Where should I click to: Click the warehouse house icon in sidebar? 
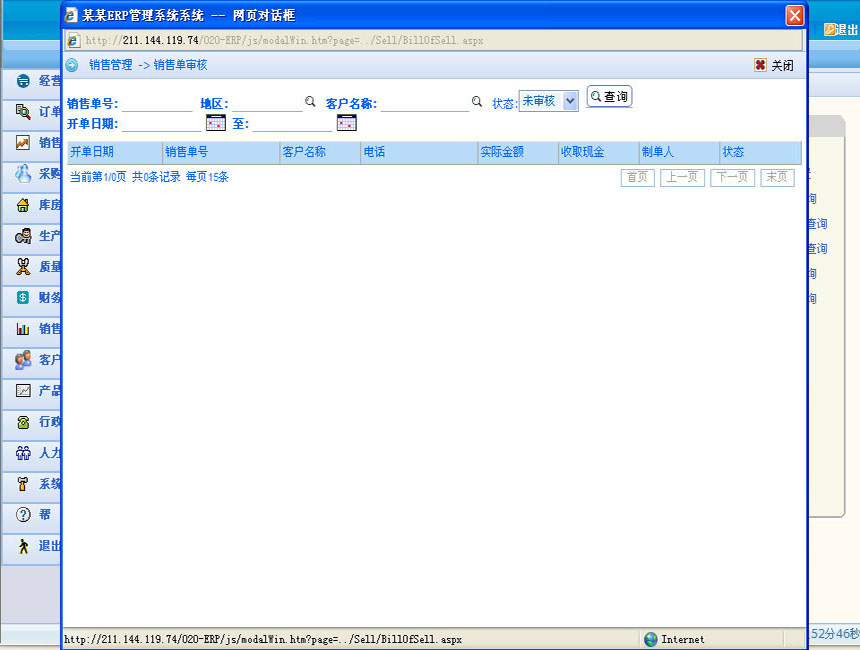[x=23, y=205]
